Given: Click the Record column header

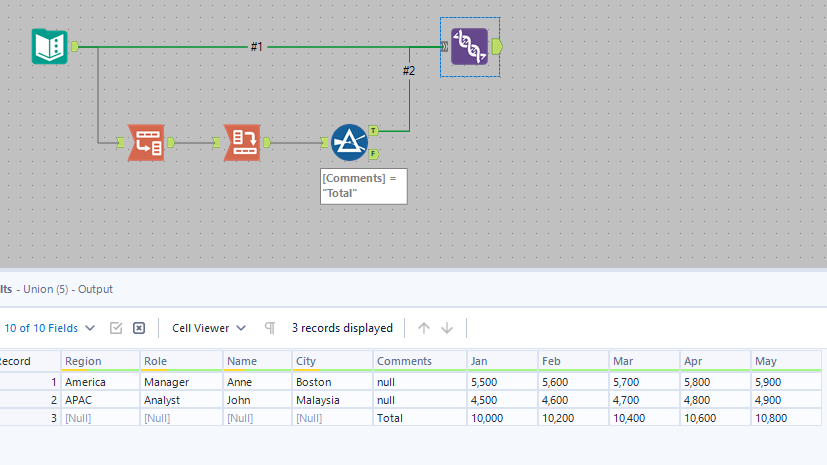Looking at the screenshot, I should coord(30,361).
